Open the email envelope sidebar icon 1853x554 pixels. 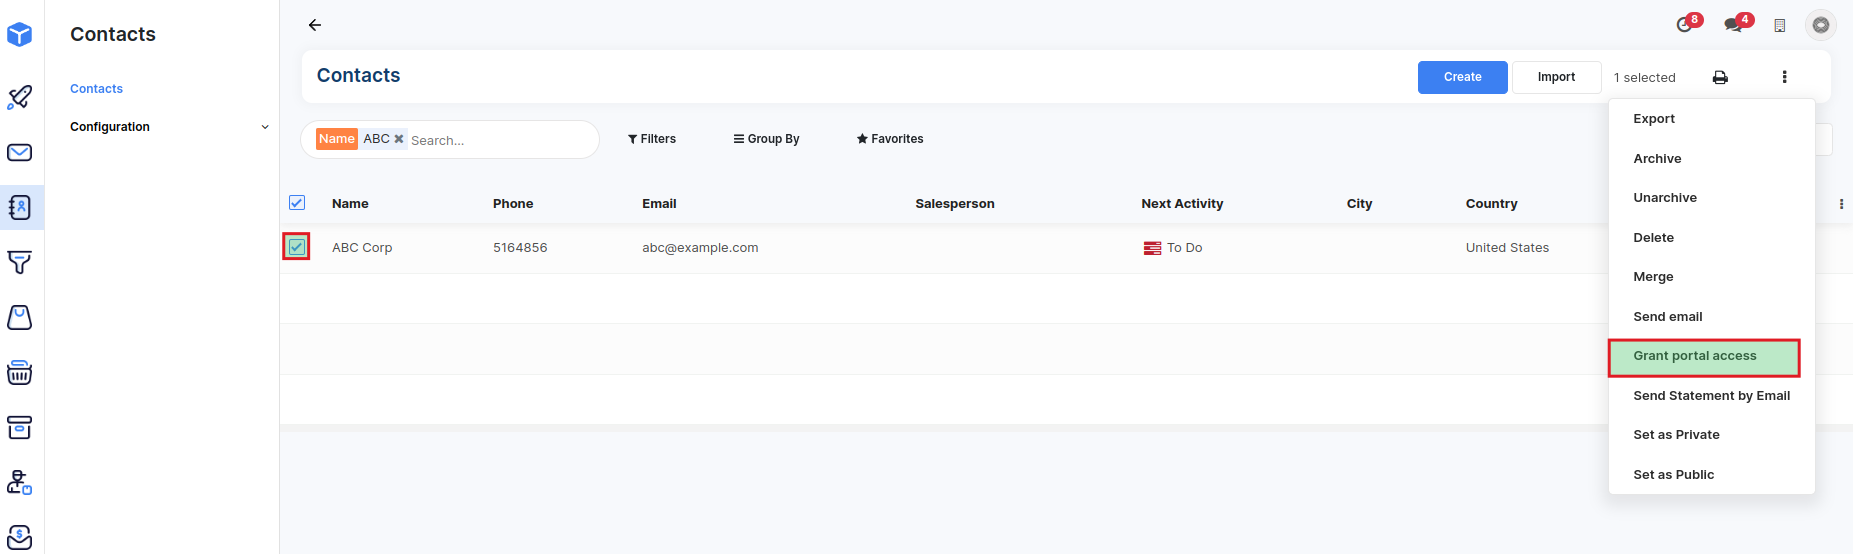coord(20,153)
